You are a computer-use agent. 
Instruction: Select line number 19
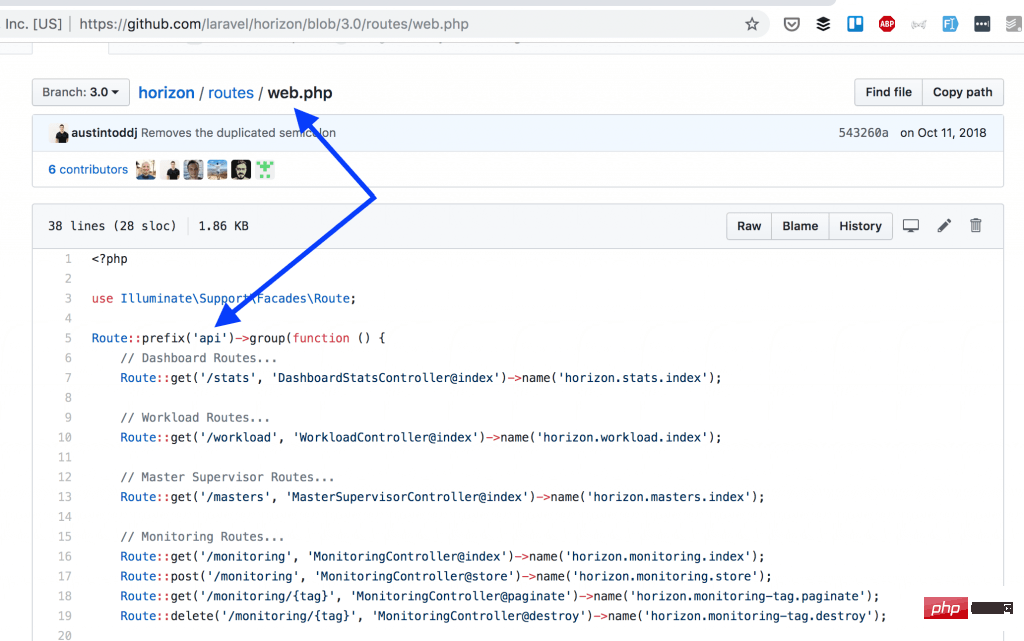point(65,616)
